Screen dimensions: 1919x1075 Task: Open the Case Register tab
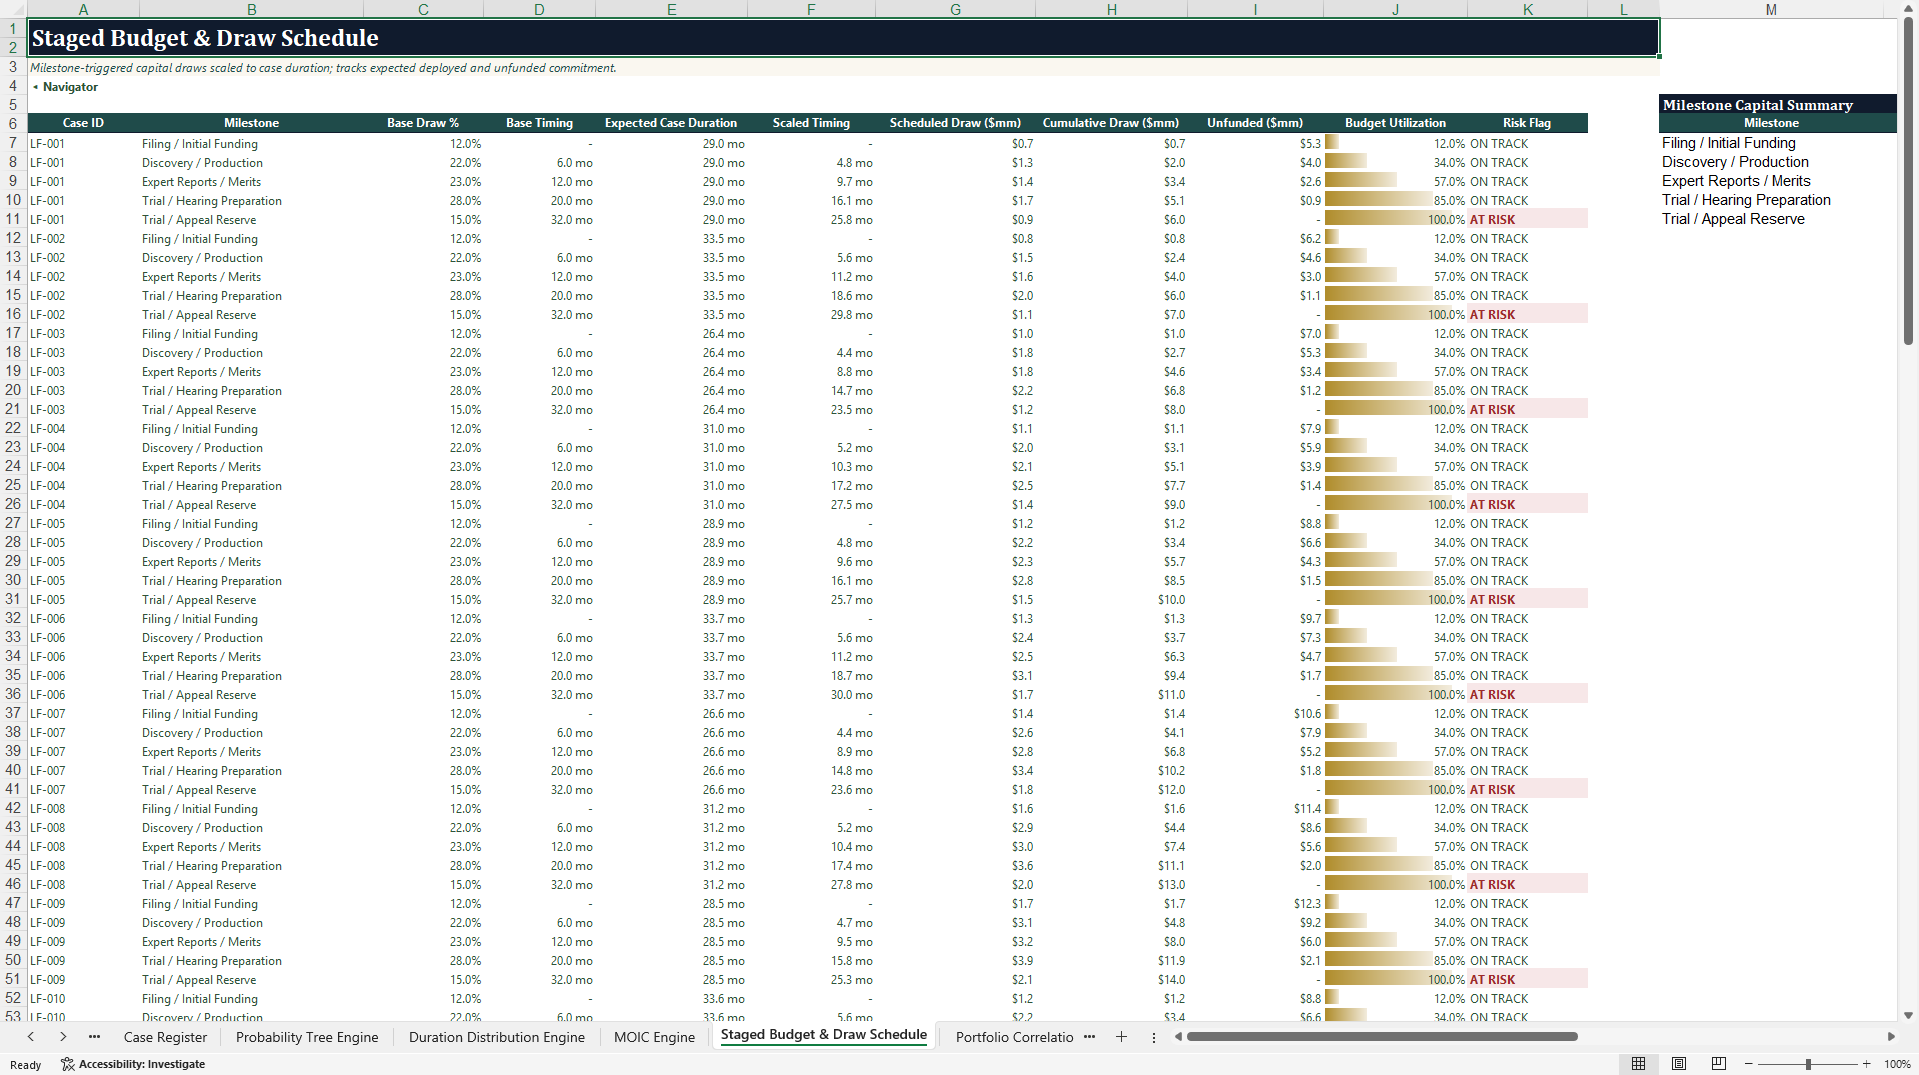point(165,1037)
